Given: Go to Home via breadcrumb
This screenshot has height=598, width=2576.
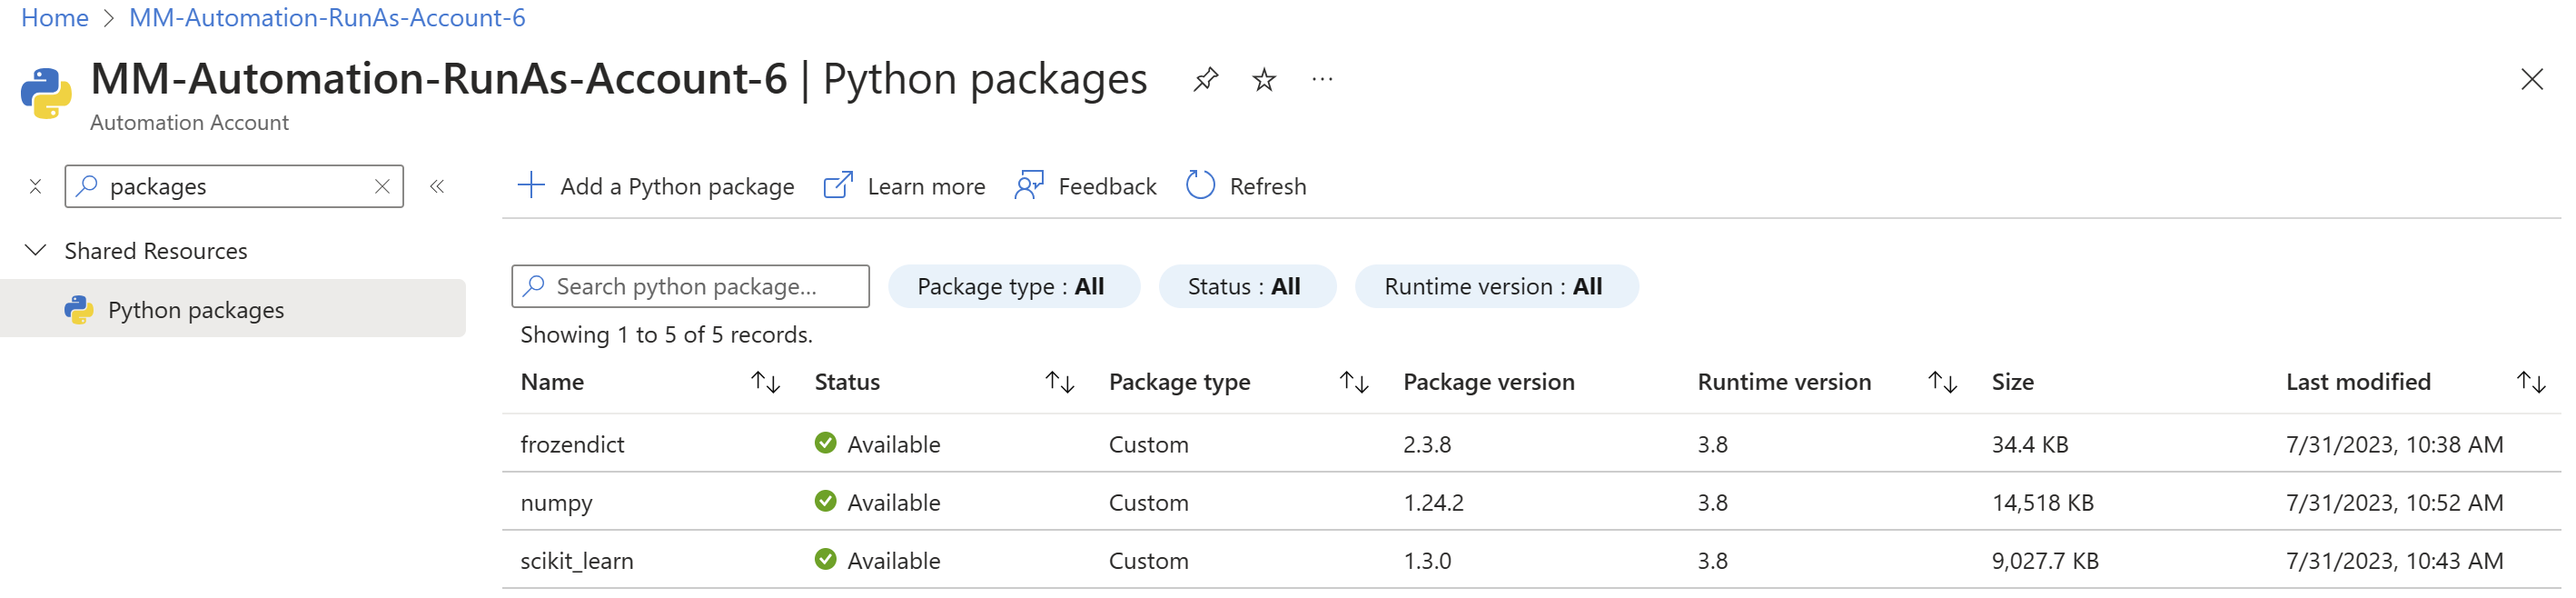Looking at the screenshot, I should (55, 18).
